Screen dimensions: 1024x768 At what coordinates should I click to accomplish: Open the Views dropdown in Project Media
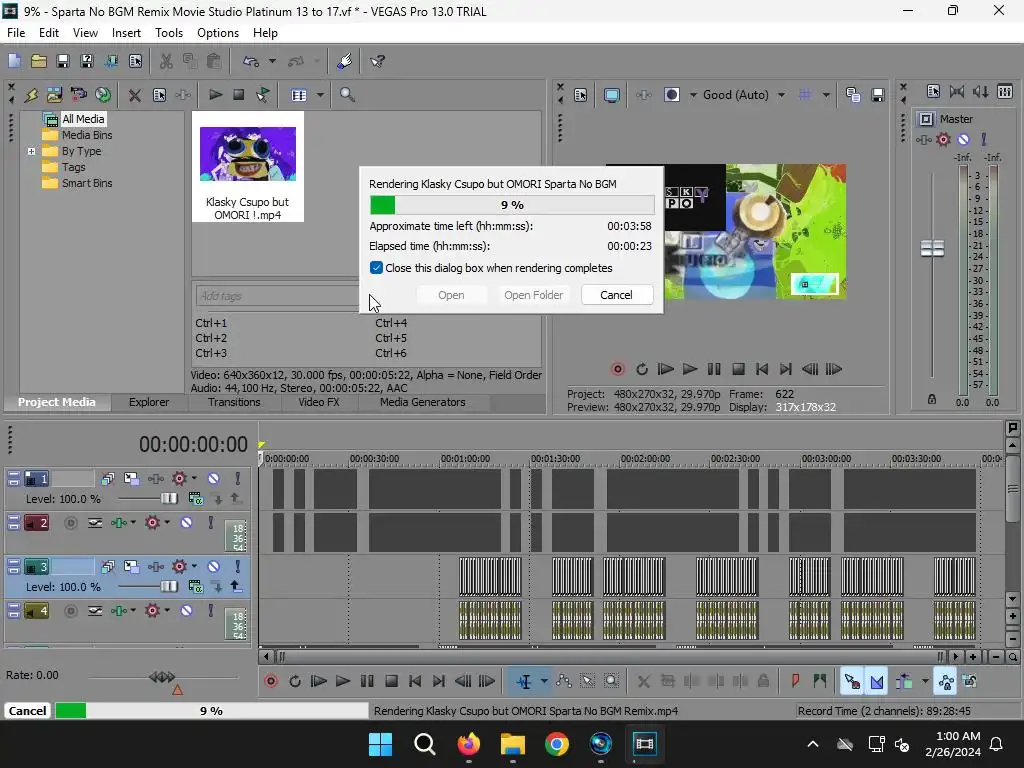320,95
